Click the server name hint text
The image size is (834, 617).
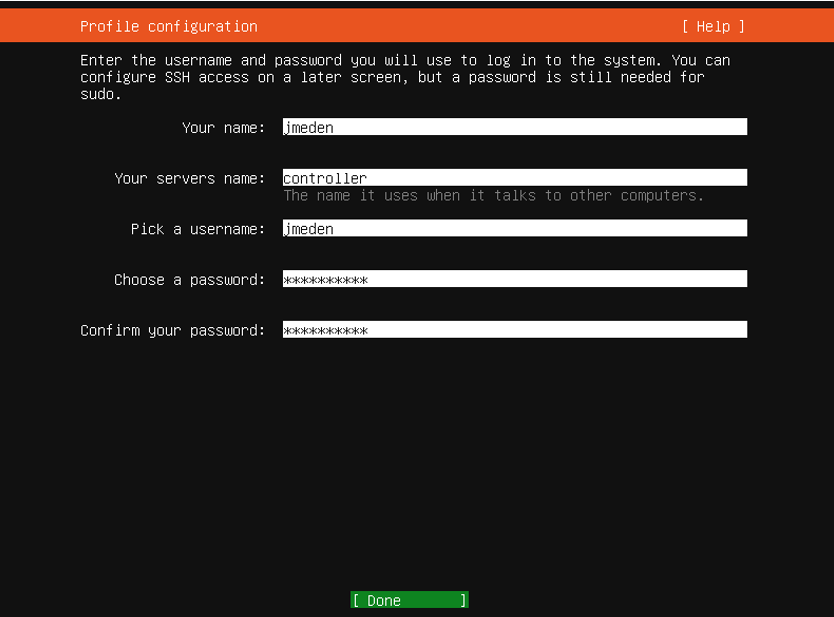coord(493,196)
